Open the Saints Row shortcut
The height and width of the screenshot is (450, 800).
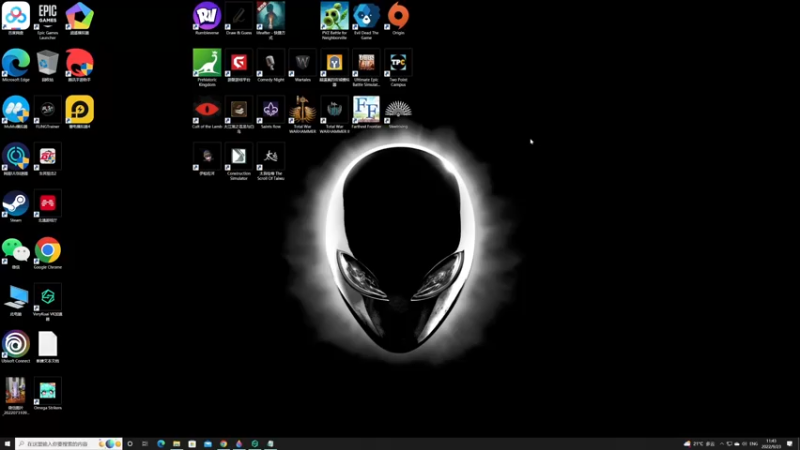270,111
